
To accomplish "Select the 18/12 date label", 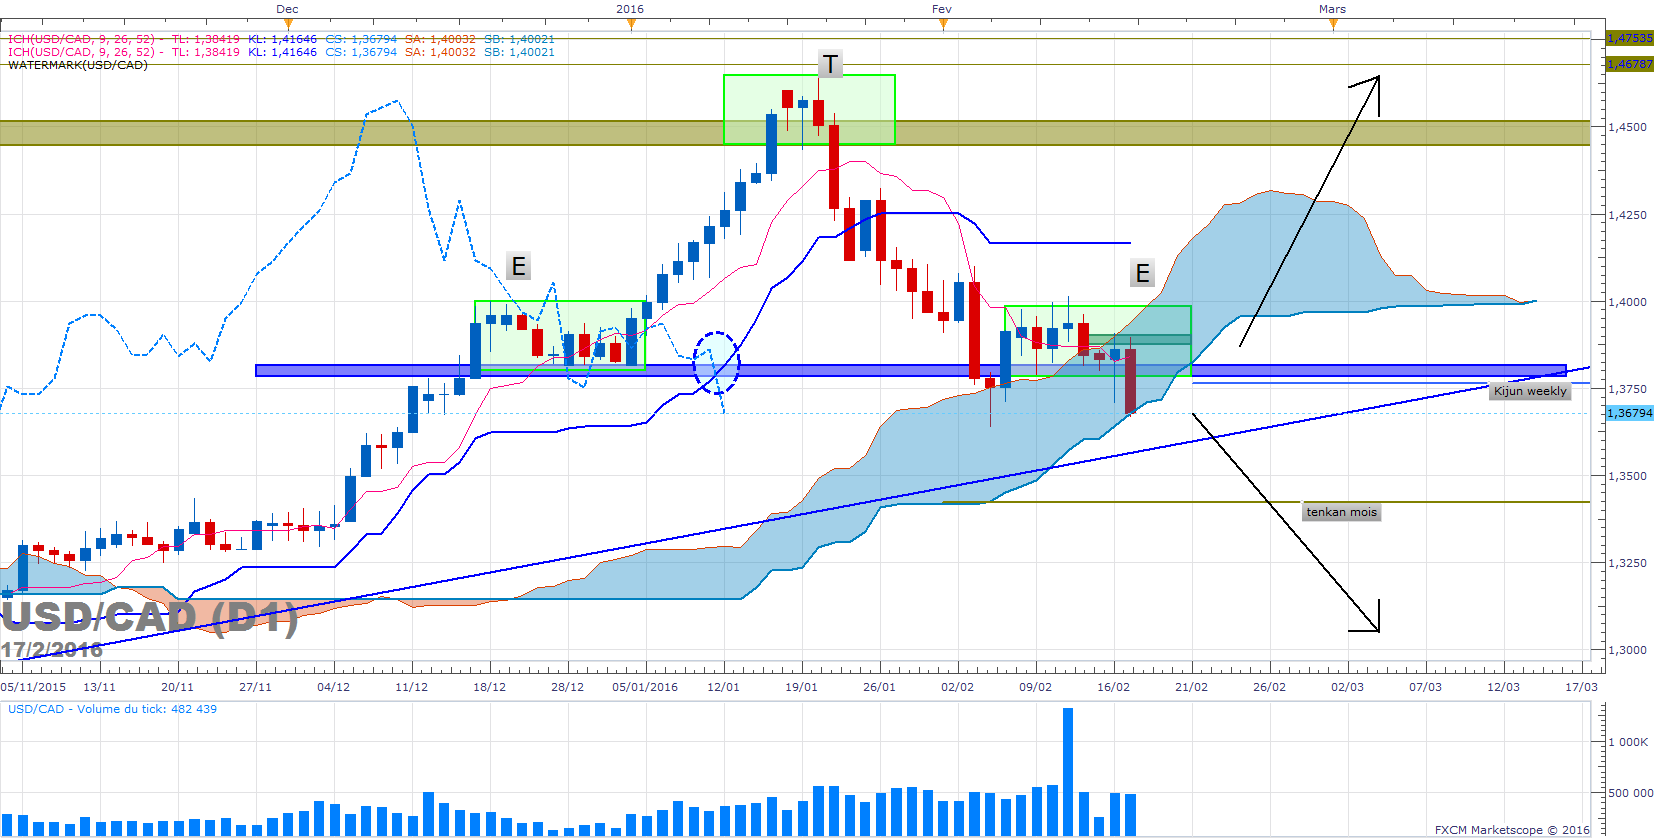I will [x=489, y=687].
